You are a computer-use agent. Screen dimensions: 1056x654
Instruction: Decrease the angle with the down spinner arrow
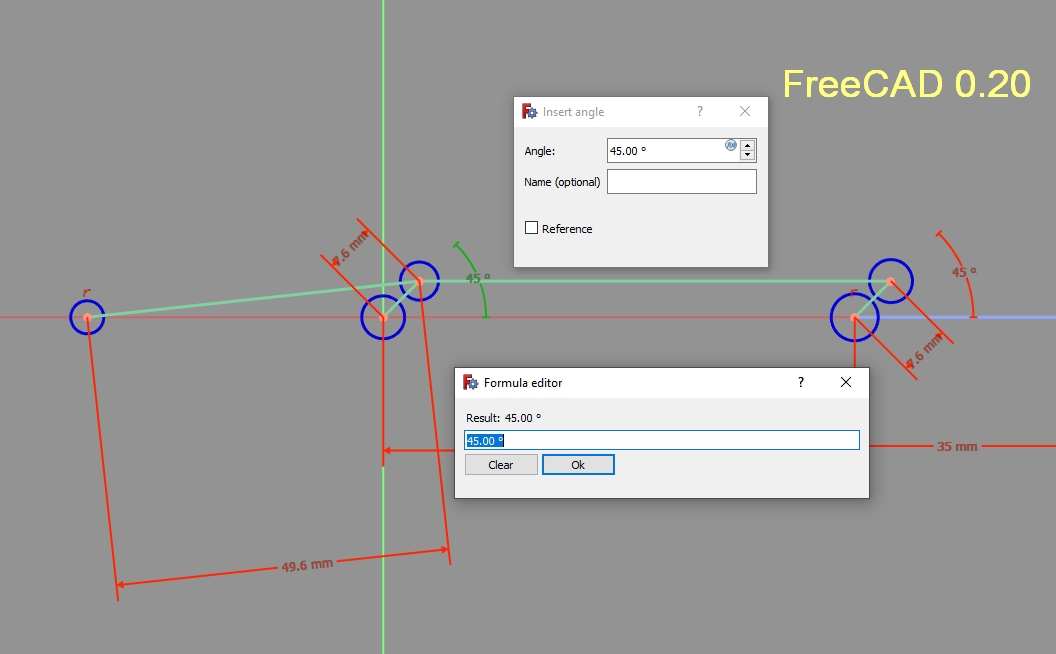point(748,156)
